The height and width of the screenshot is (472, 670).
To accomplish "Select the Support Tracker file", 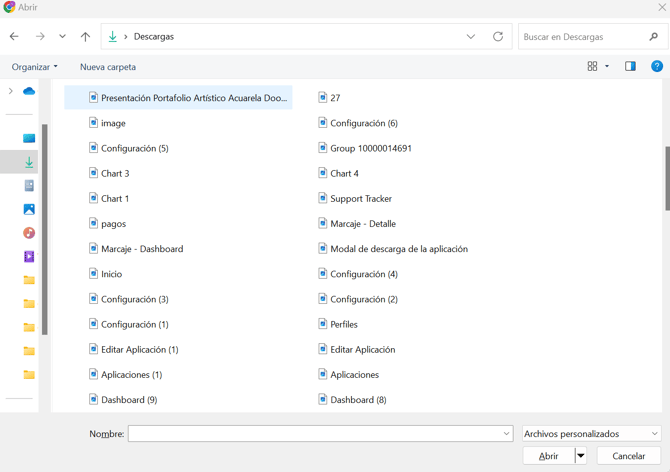I will 360,199.
